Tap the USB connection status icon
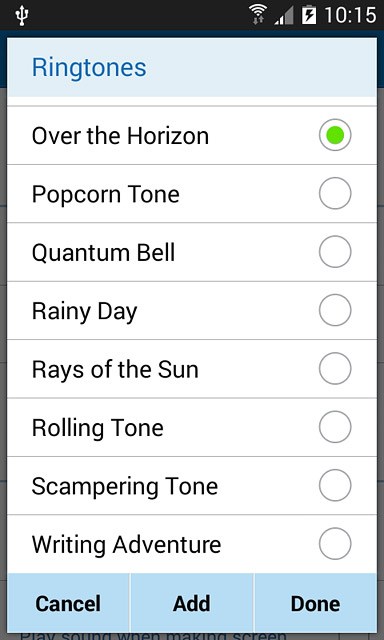The width and height of the screenshot is (384, 640). click(21, 16)
